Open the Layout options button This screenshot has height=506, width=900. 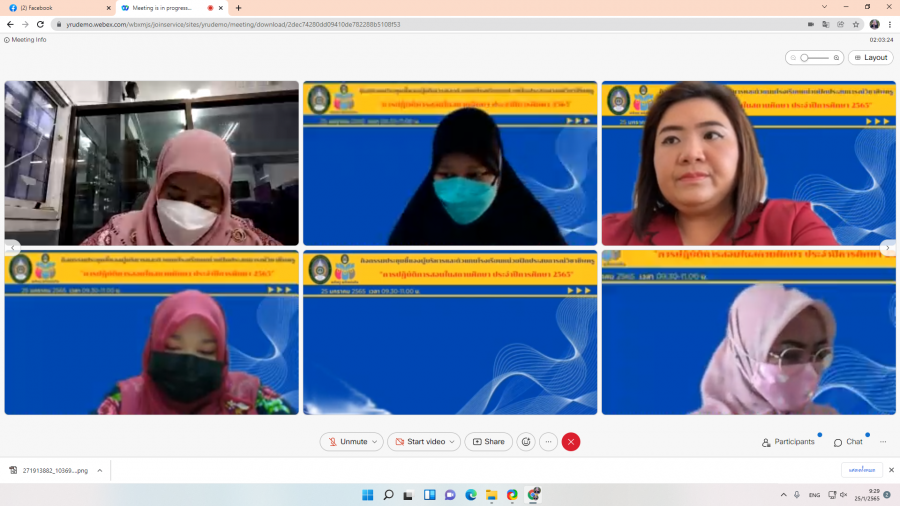point(870,58)
